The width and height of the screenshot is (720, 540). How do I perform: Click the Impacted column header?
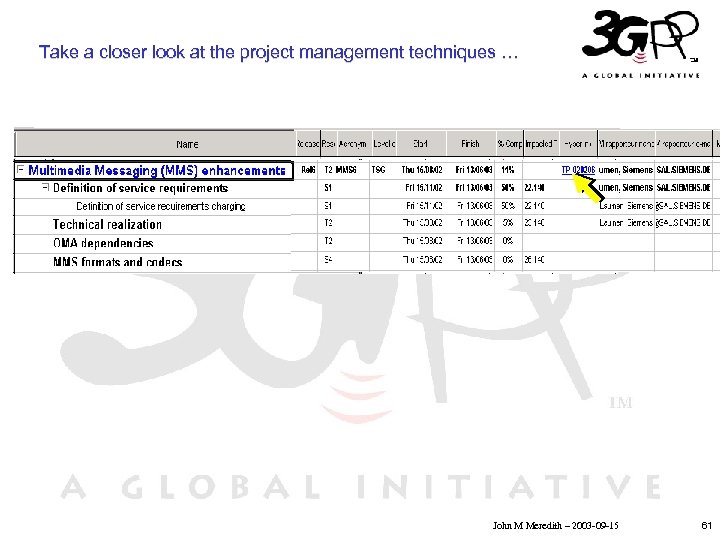tap(540, 144)
